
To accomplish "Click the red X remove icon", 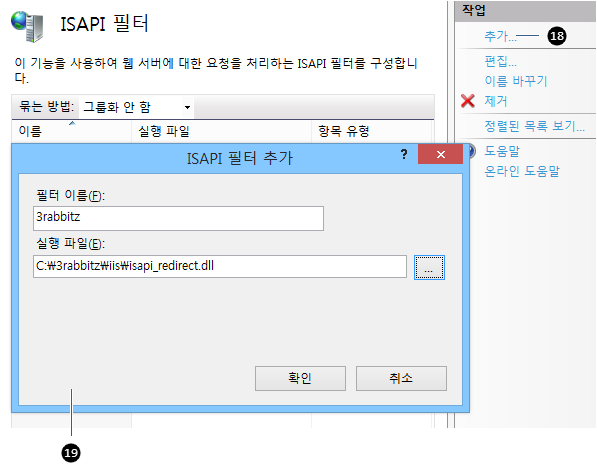I will coord(468,101).
